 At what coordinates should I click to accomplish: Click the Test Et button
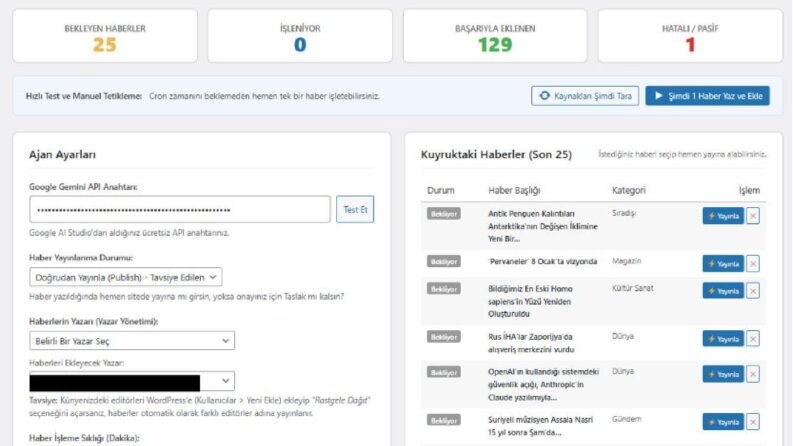tap(355, 209)
